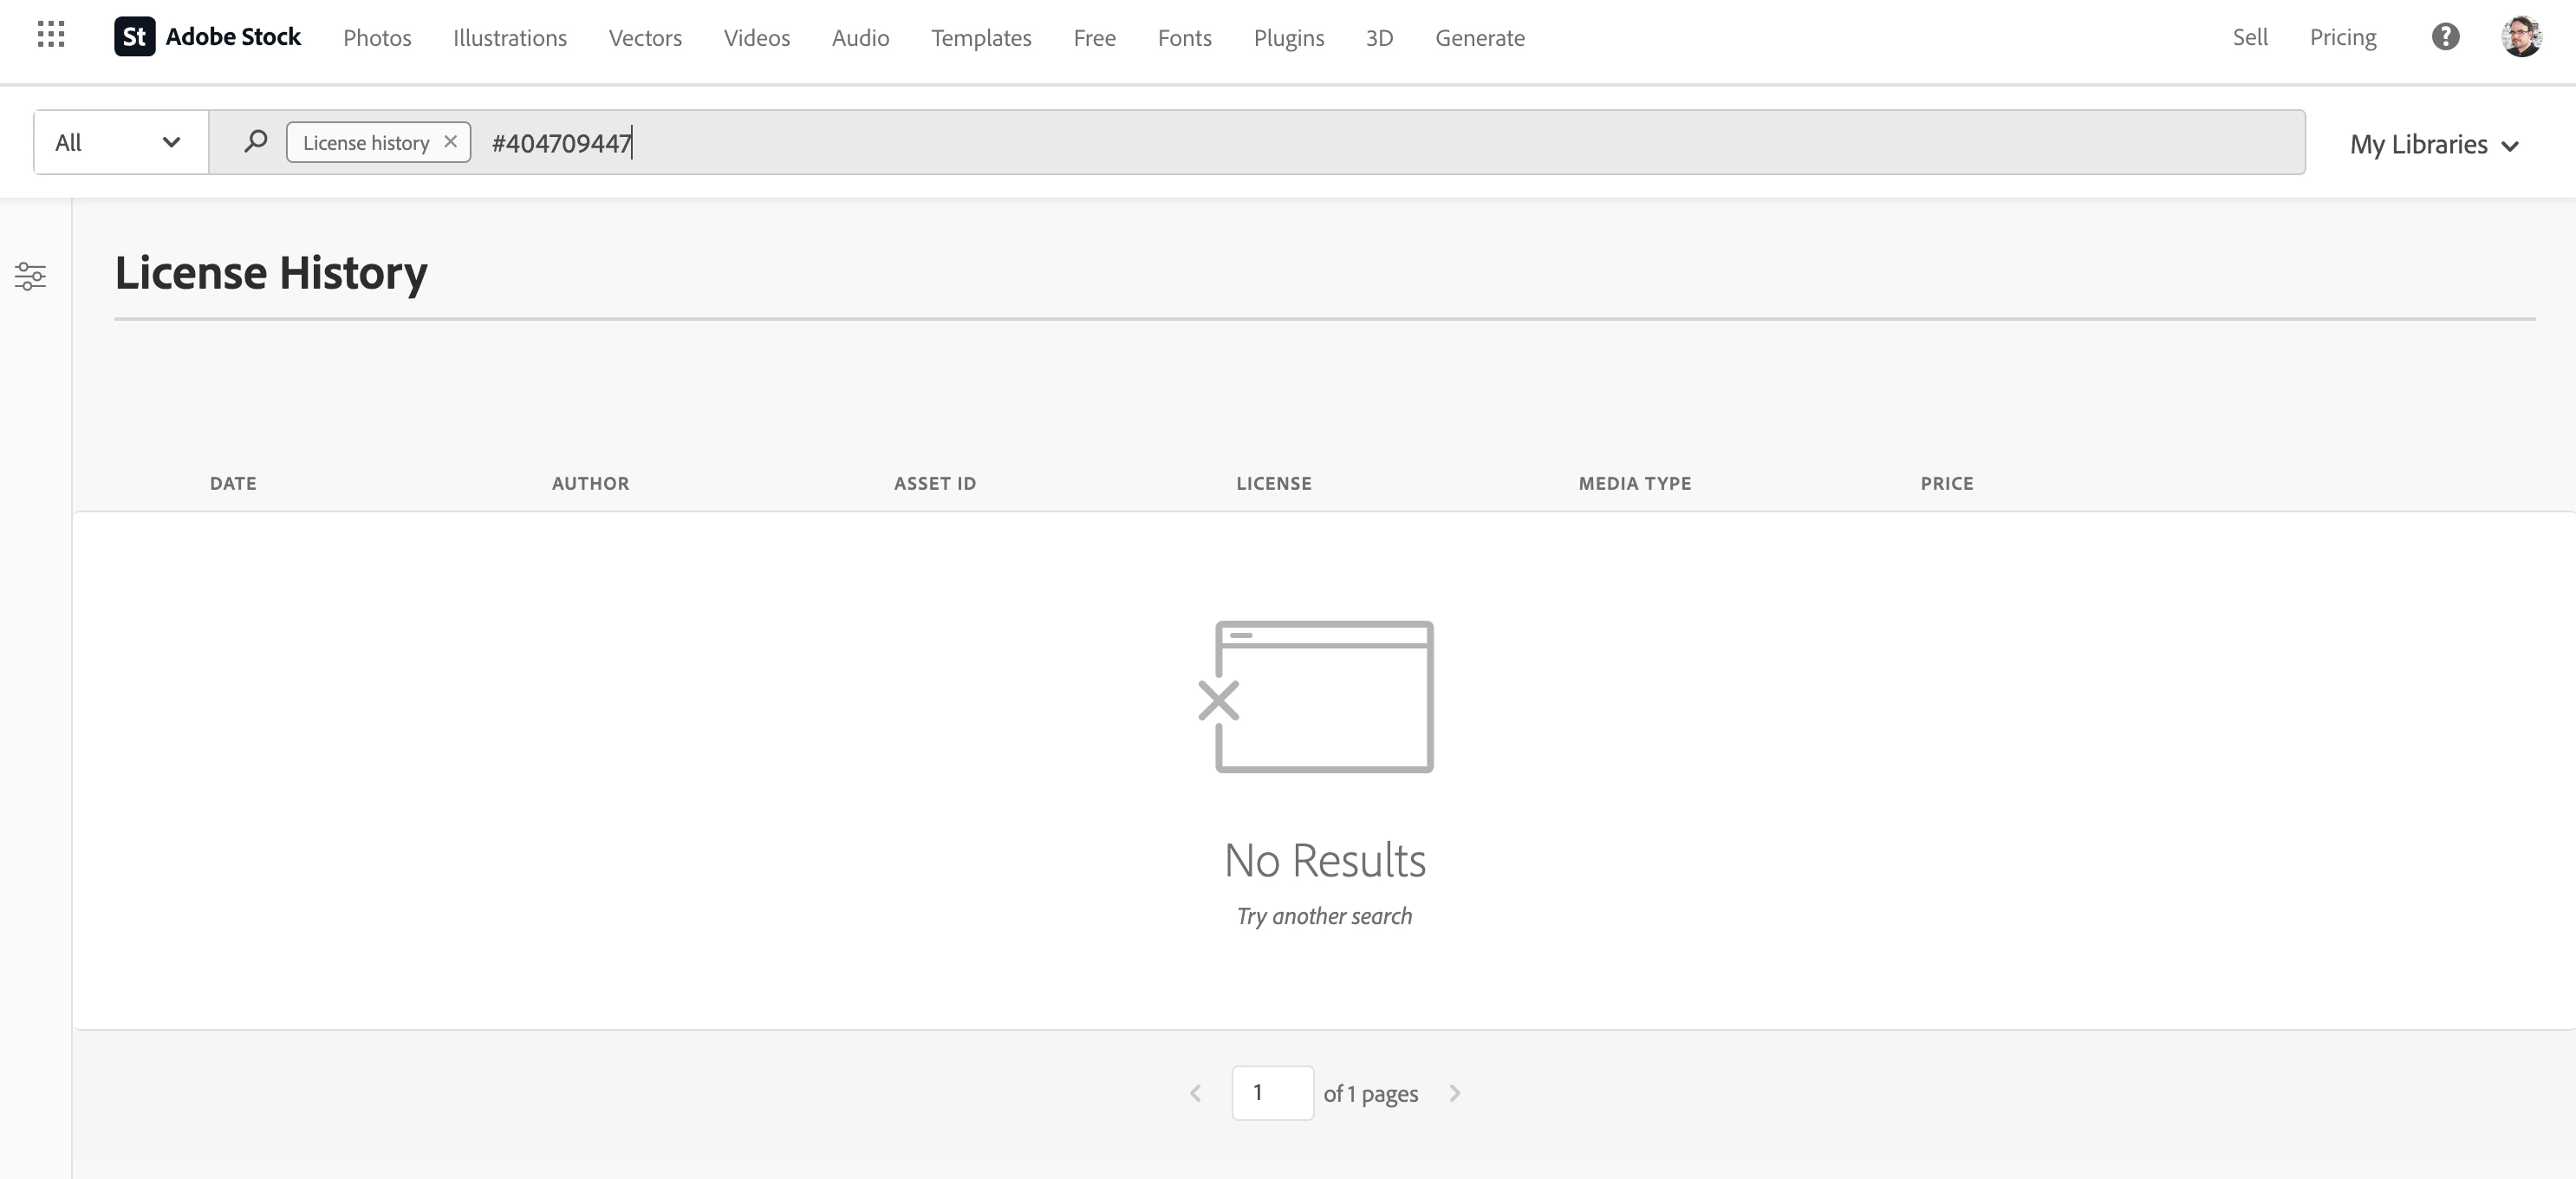Viewport: 2576px width, 1179px height.
Task: Go to the next page arrow
Action: [x=1455, y=1093]
